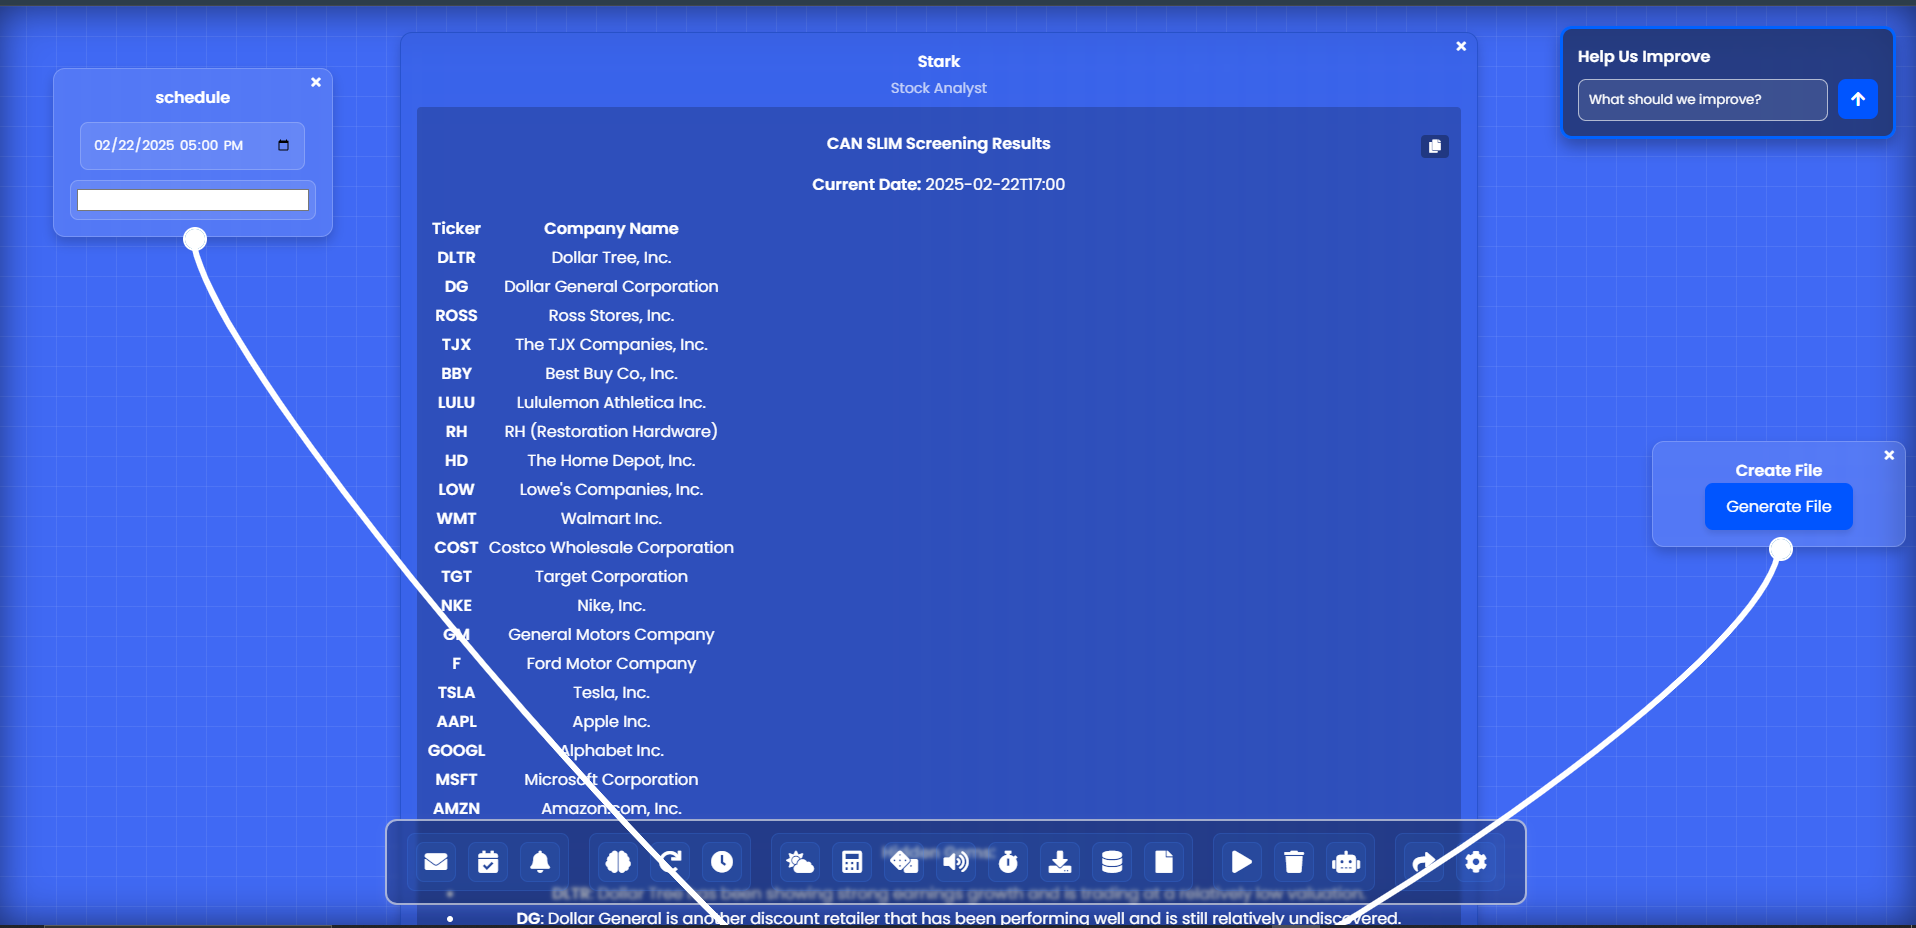
Task: Click the TSLA ticker cell
Action: pos(456,693)
